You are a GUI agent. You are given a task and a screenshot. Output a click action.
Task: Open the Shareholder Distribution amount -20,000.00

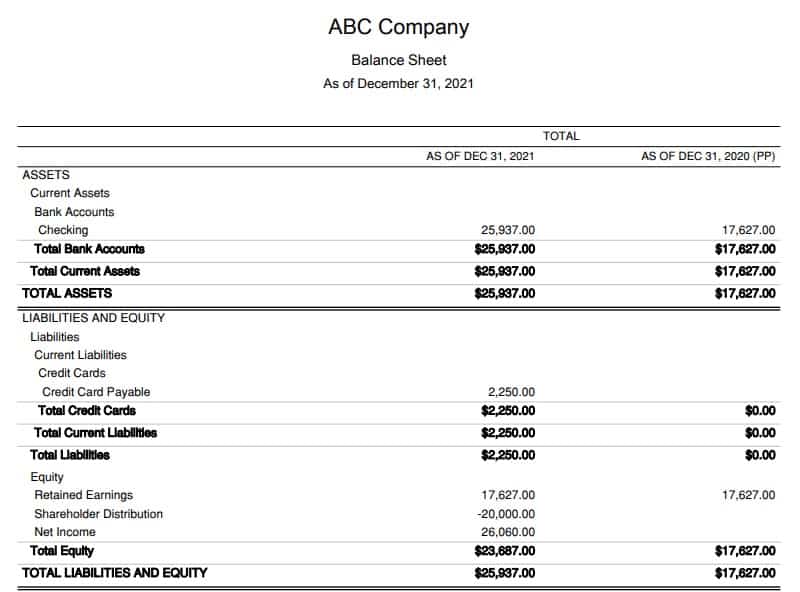506,514
